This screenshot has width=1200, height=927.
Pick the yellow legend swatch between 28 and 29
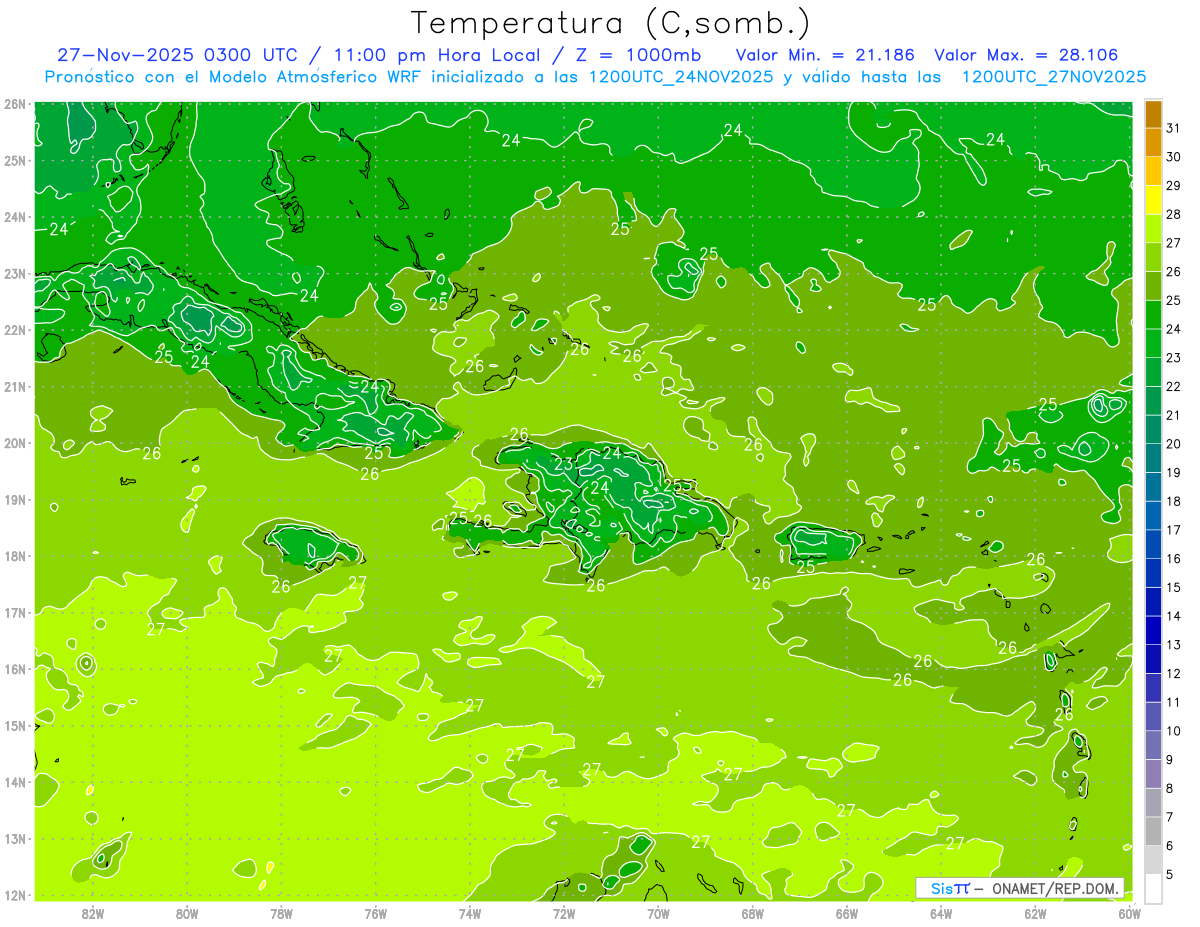tap(1153, 200)
